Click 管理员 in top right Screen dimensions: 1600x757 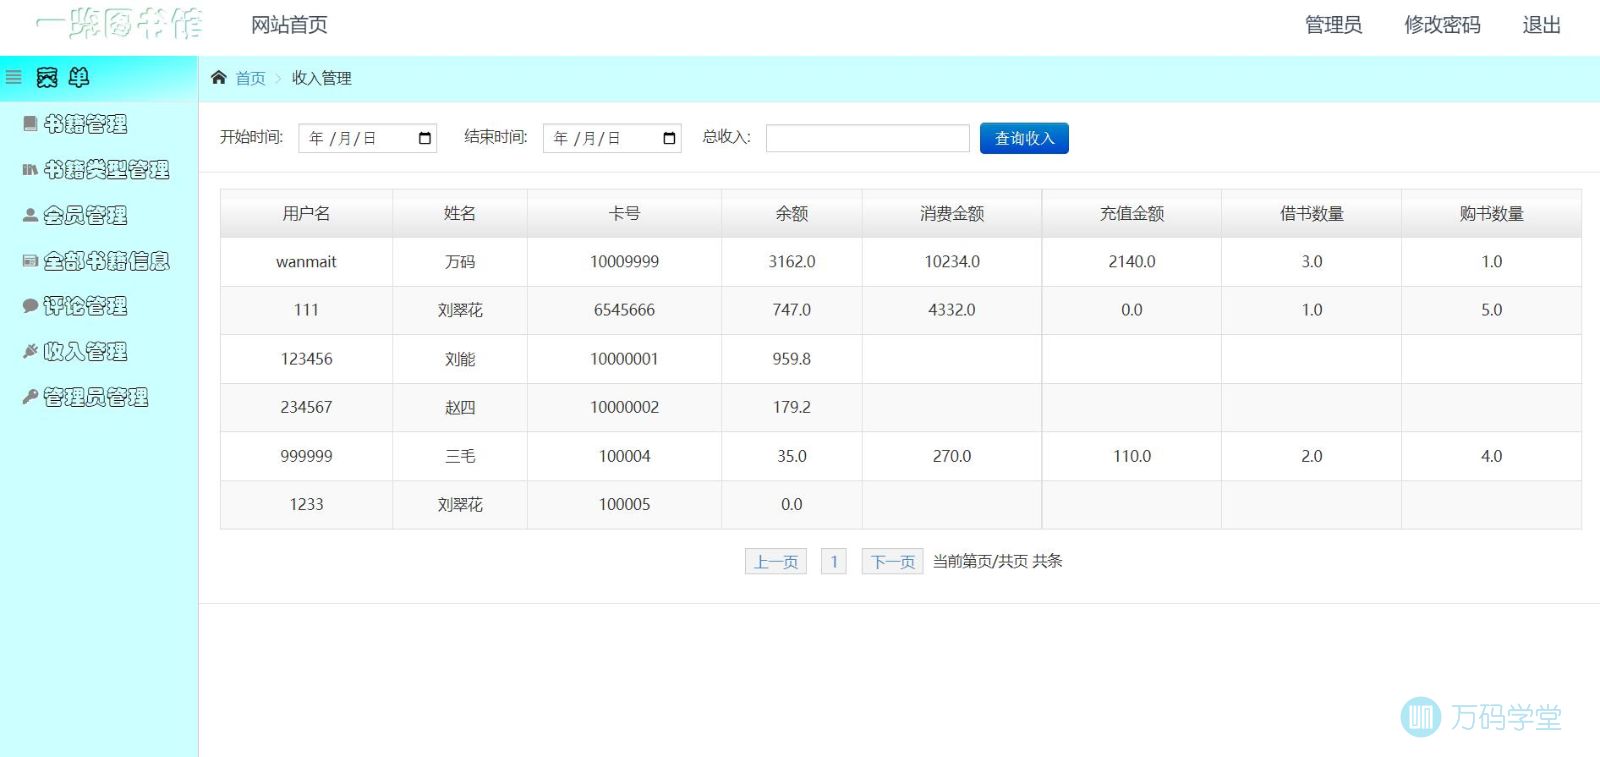tap(1333, 25)
